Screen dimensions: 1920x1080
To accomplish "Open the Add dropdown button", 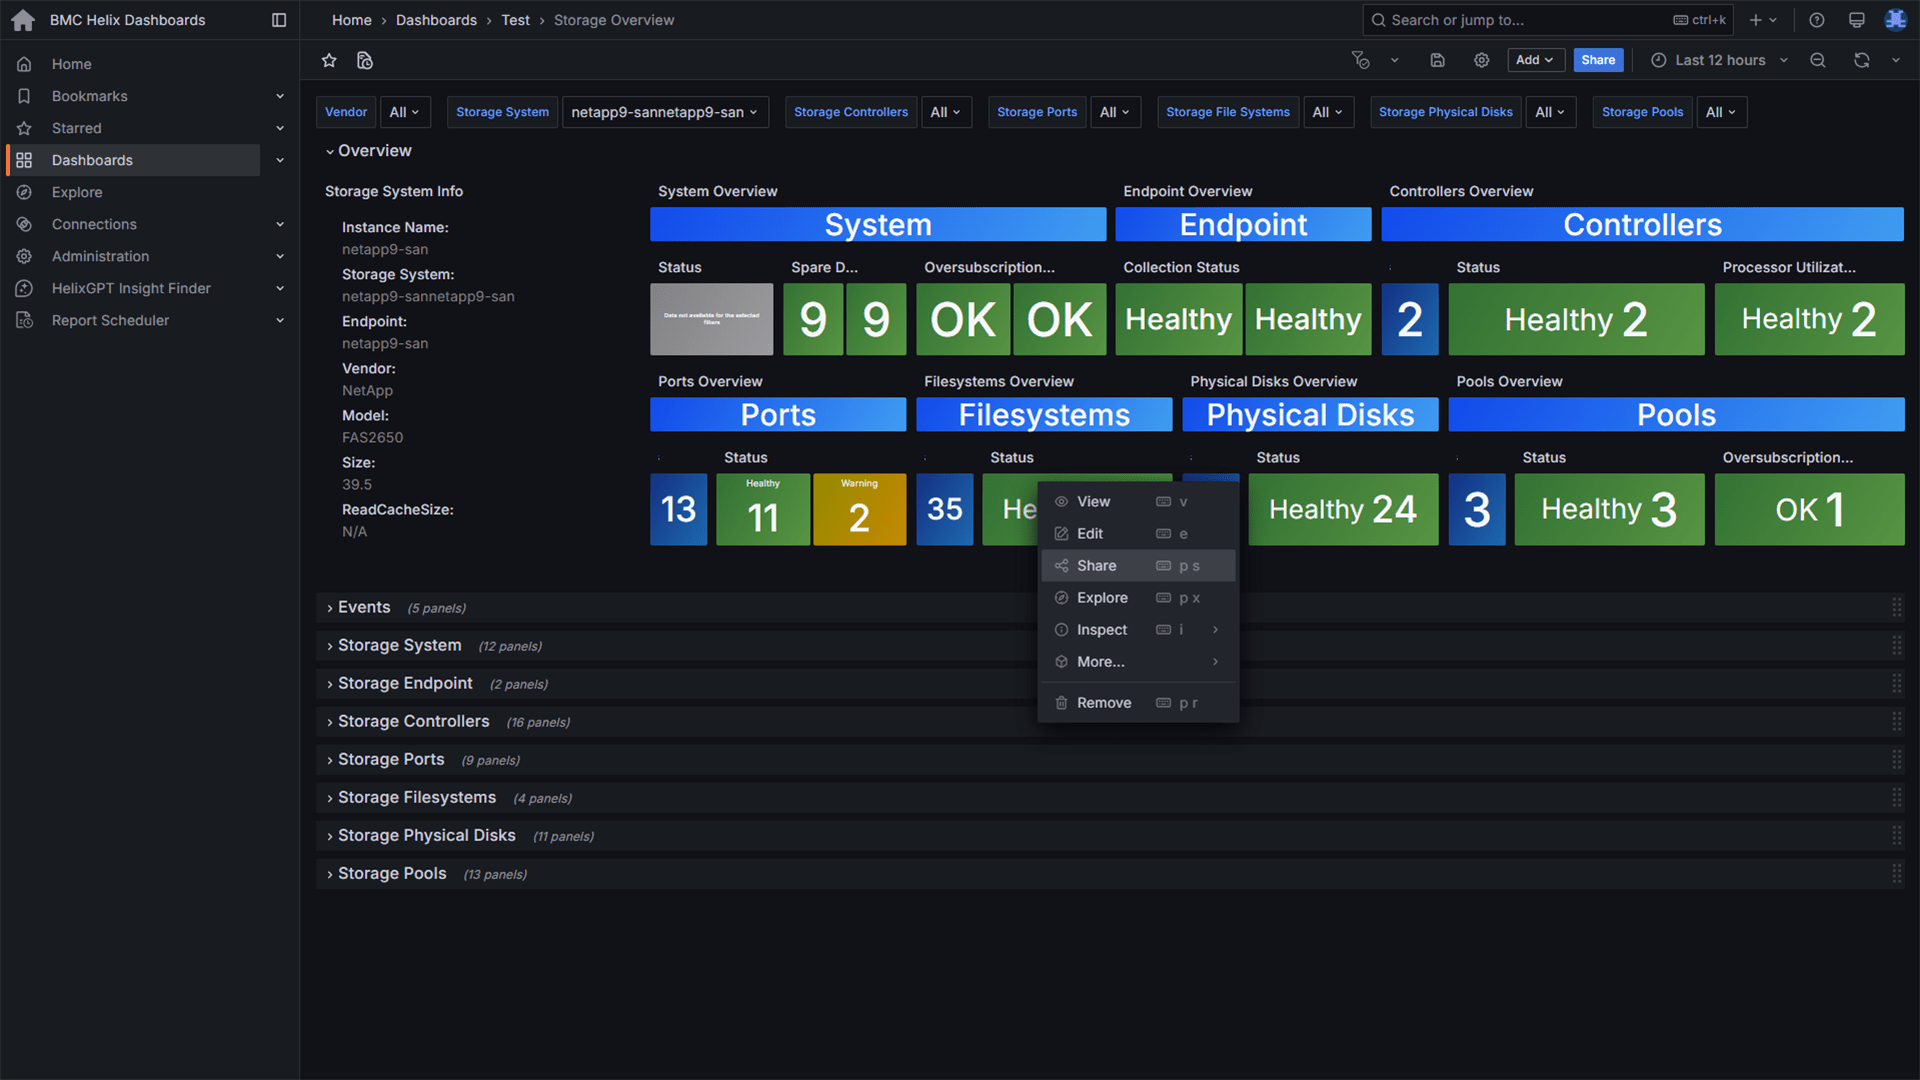I will coord(1534,61).
